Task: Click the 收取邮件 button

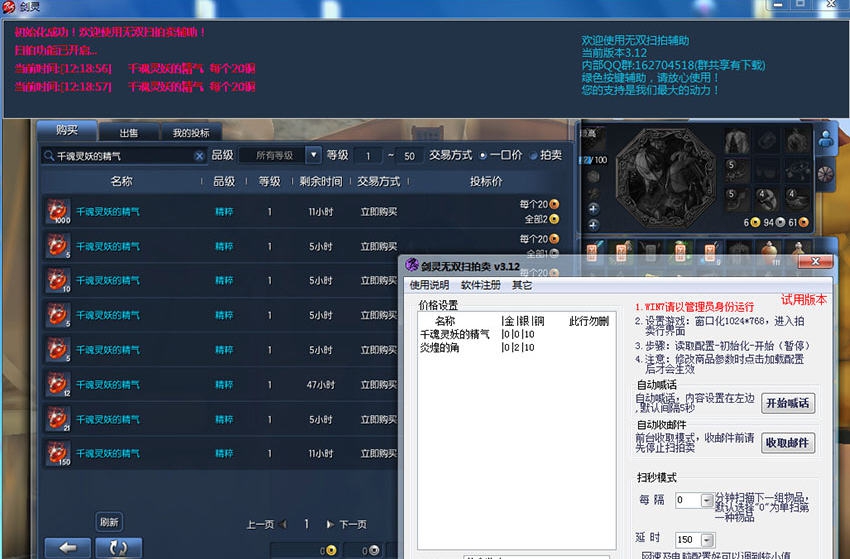Action: pyautogui.click(x=788, y=443)
